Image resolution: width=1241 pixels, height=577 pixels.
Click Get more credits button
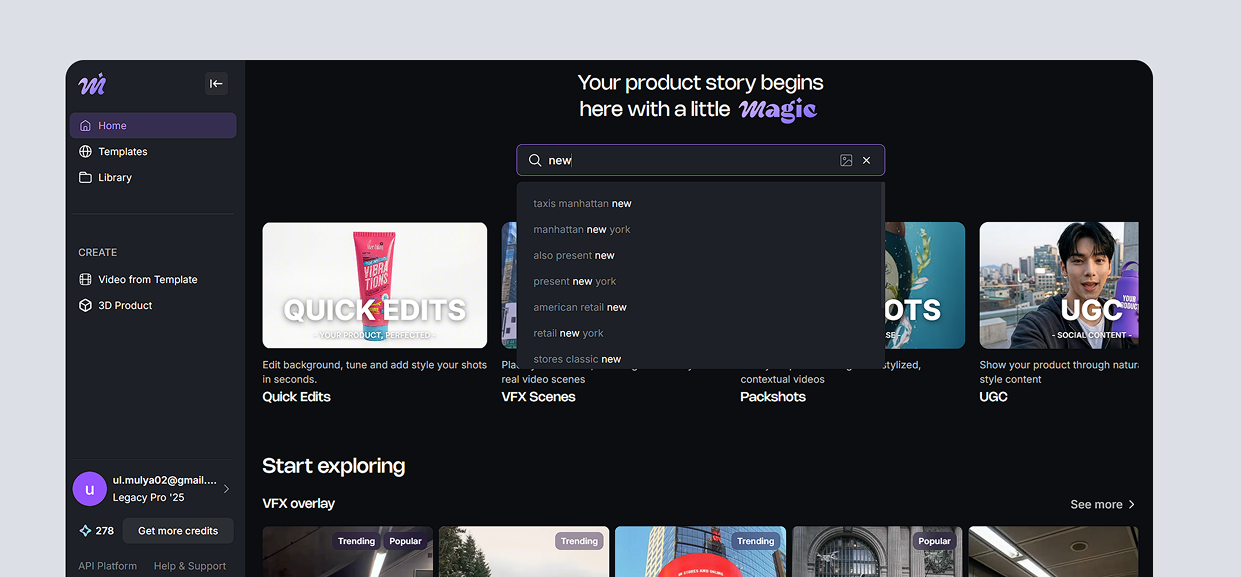click(178, 531)
